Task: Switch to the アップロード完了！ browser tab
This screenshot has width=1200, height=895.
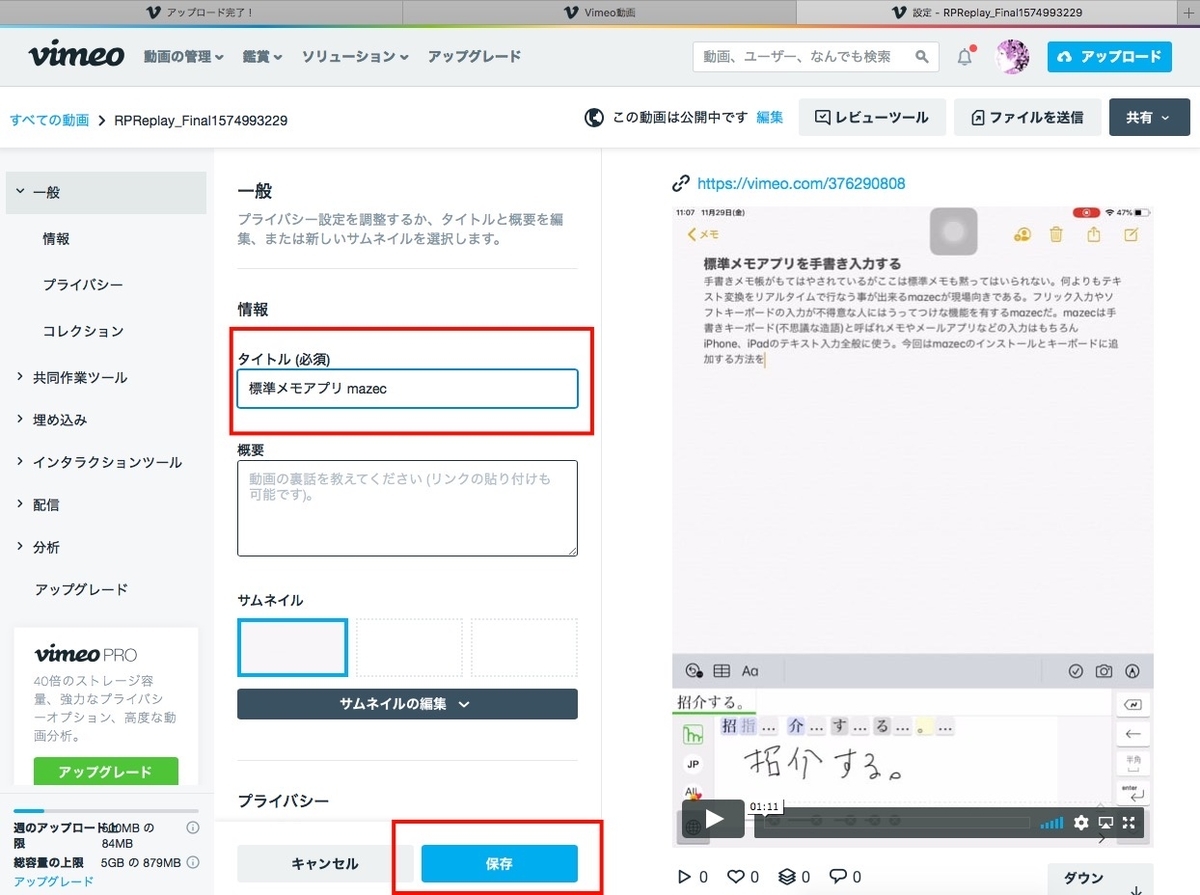Action: 200,12
